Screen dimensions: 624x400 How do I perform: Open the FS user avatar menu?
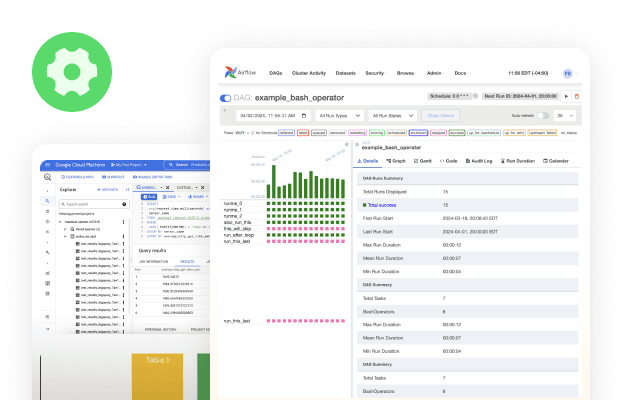pos(568,73)
